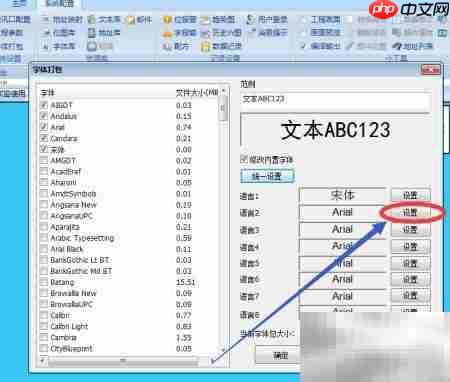Click 设置 button for 语言6
The width and height of the screenshot is (450, 382).
pos(410,279)
